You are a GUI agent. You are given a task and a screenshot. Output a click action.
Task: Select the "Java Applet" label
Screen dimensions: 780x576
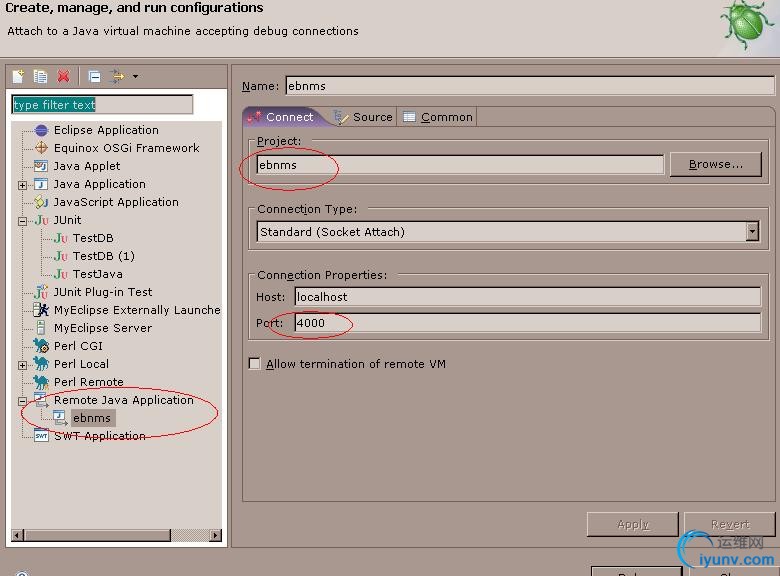pyautogui.click(x=87, y=166)
